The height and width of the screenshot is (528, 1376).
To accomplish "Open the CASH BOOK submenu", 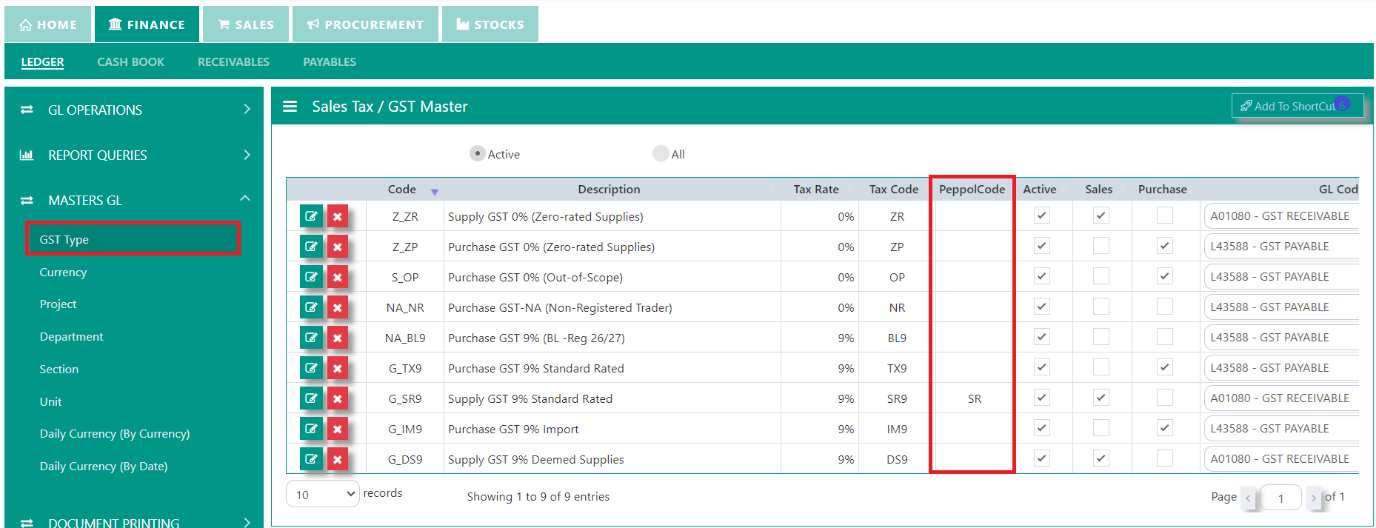I will [x=131, y=62].
